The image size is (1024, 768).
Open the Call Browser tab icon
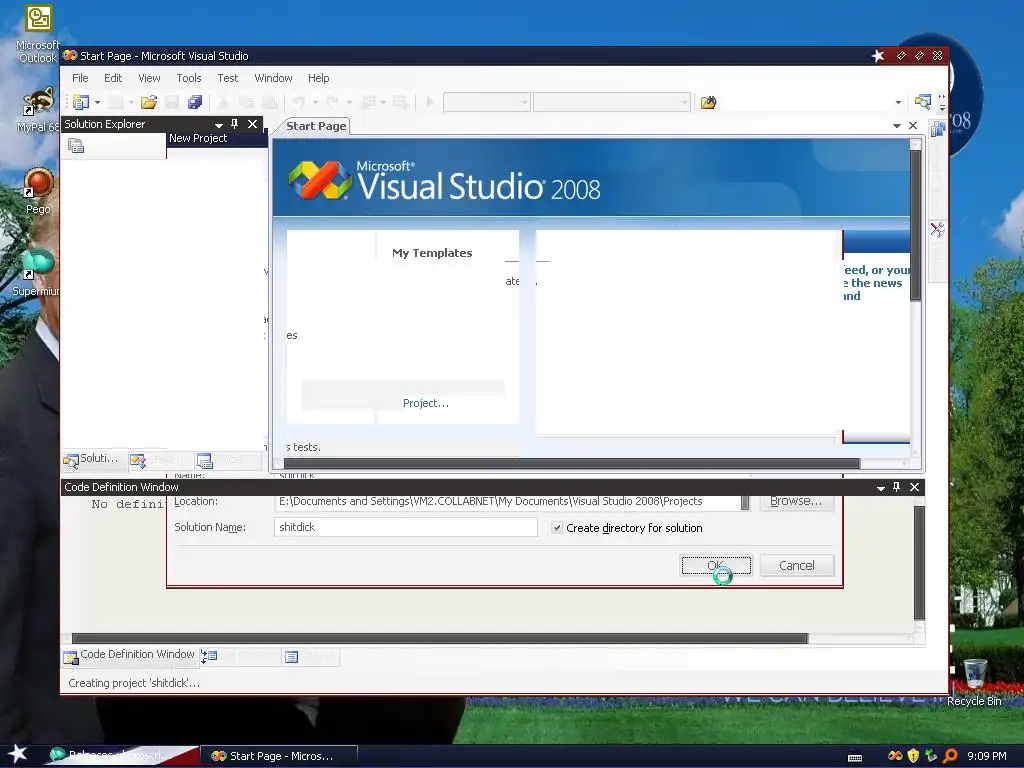tap(209, 656)
